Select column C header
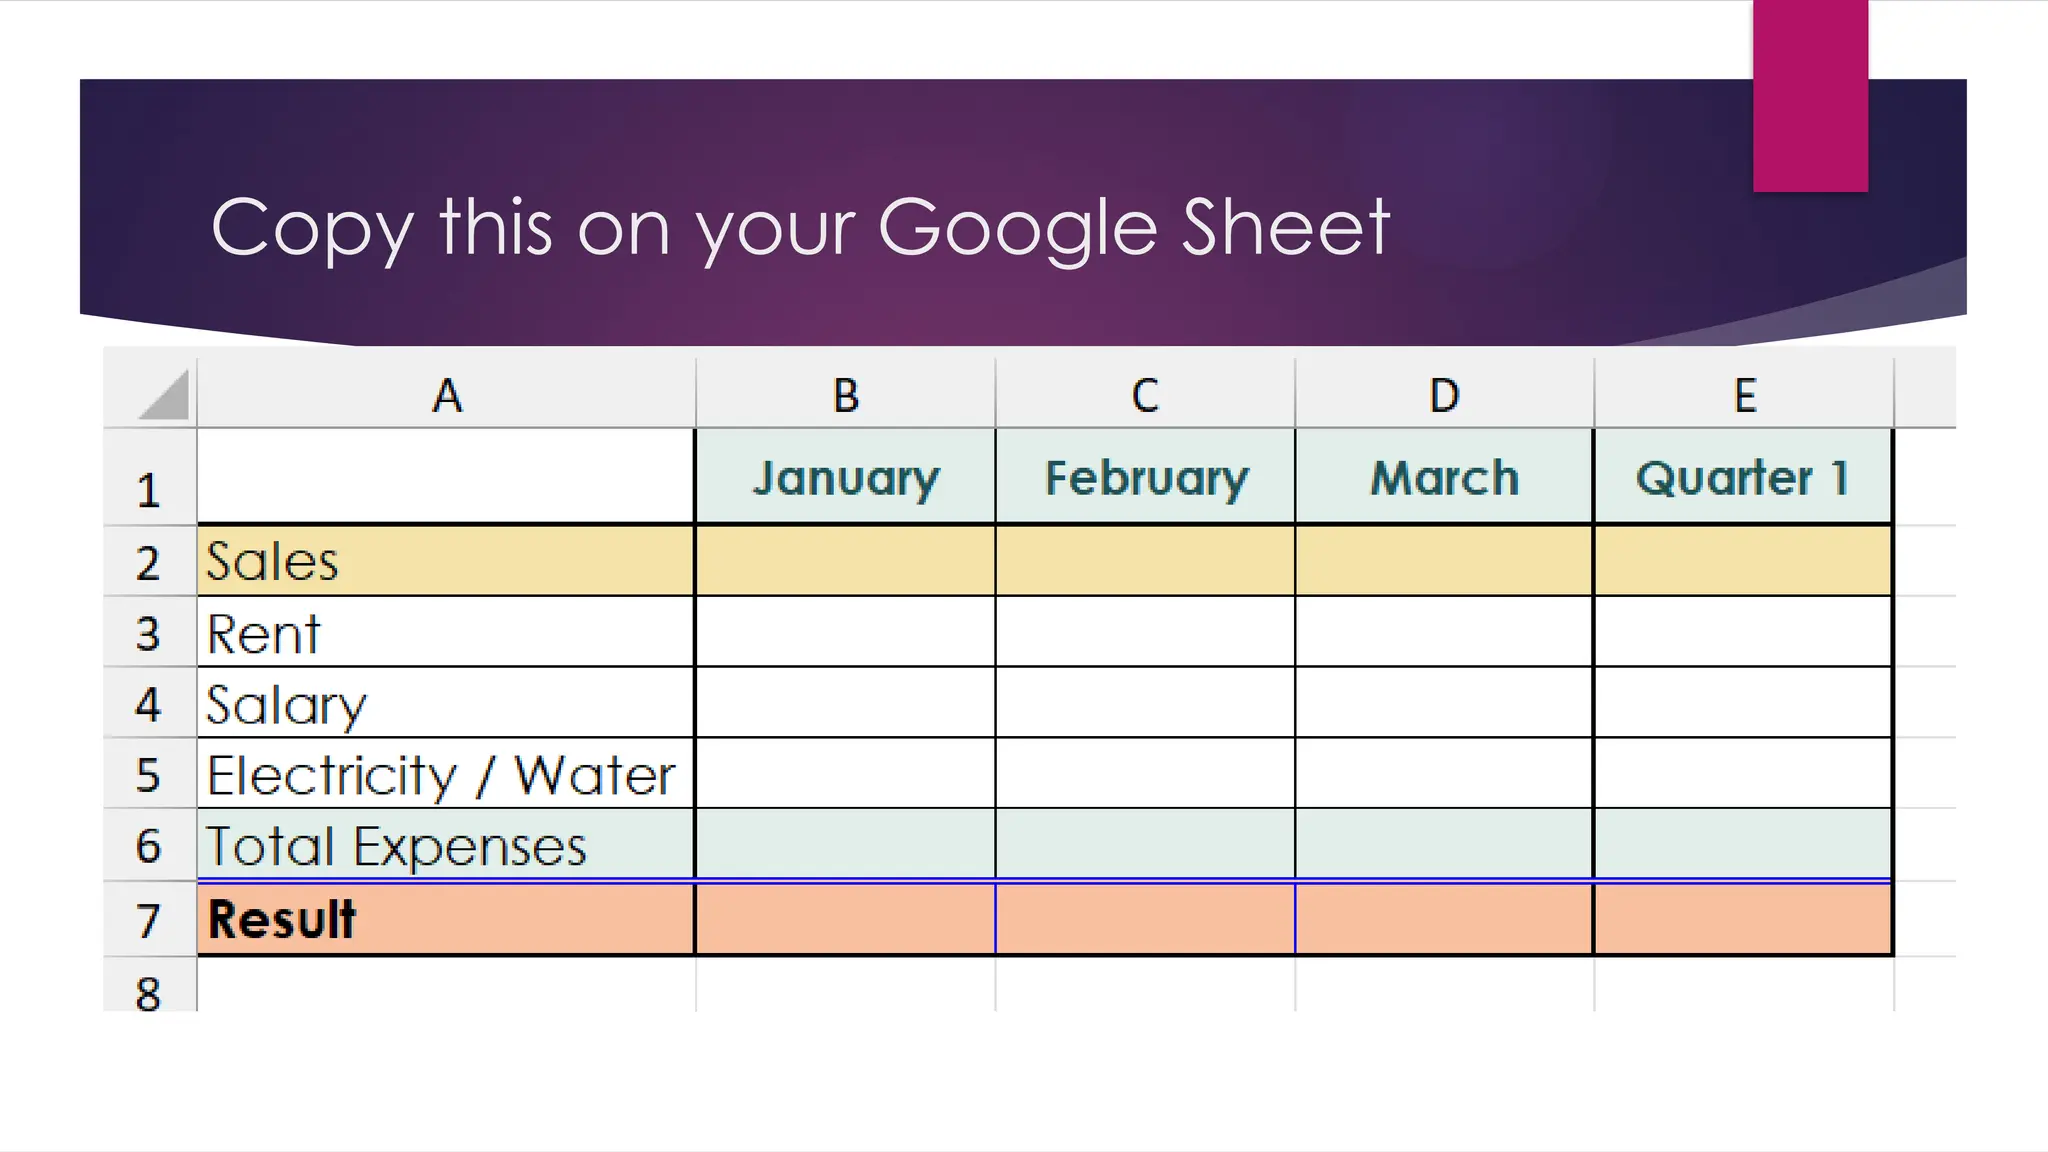Viewport: 2048px width, 1152px height. pyautogui.click(x=1145, y=394)
